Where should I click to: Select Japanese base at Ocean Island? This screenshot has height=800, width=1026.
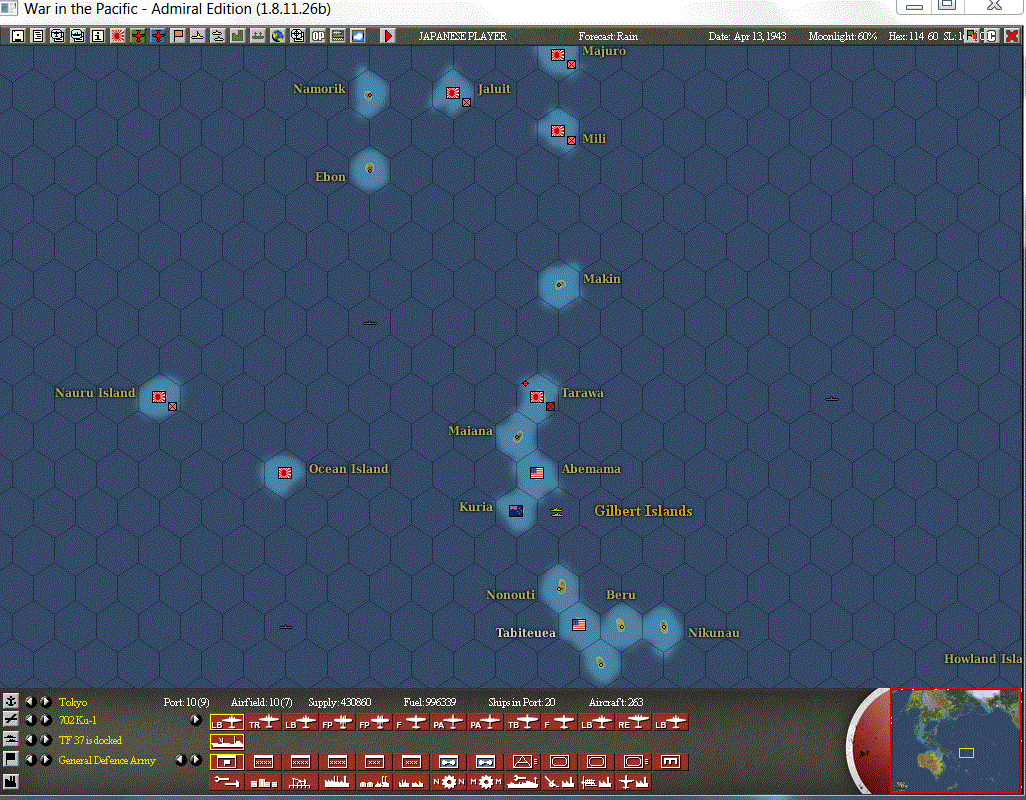point(285,472)
